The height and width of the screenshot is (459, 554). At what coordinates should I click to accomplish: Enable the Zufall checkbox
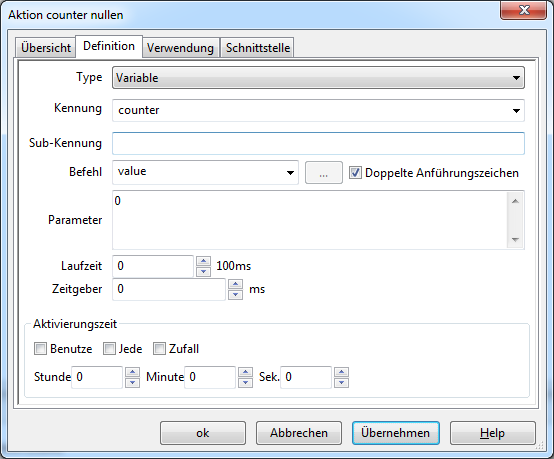(x=159, y=349)
